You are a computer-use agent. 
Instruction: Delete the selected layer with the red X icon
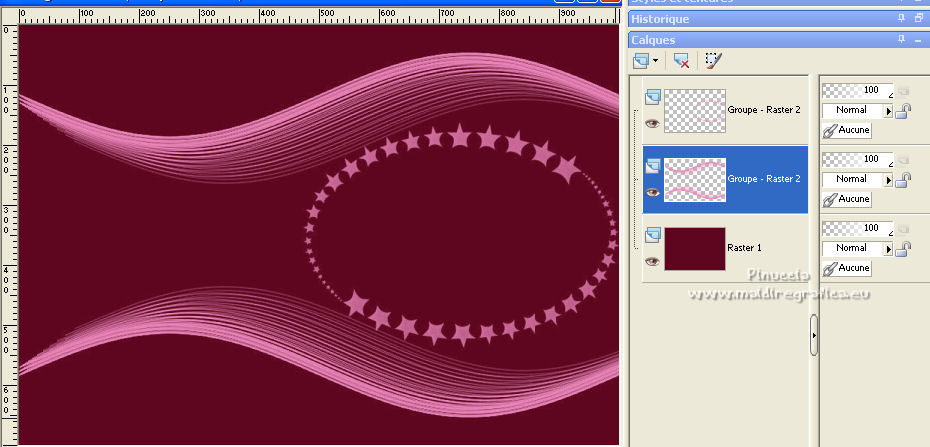(x=682, y=60)
